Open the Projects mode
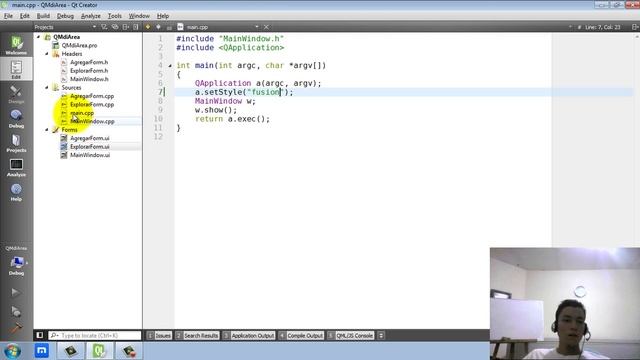The height and width of the screenshot is (360, 640). [x=16, y=143]
